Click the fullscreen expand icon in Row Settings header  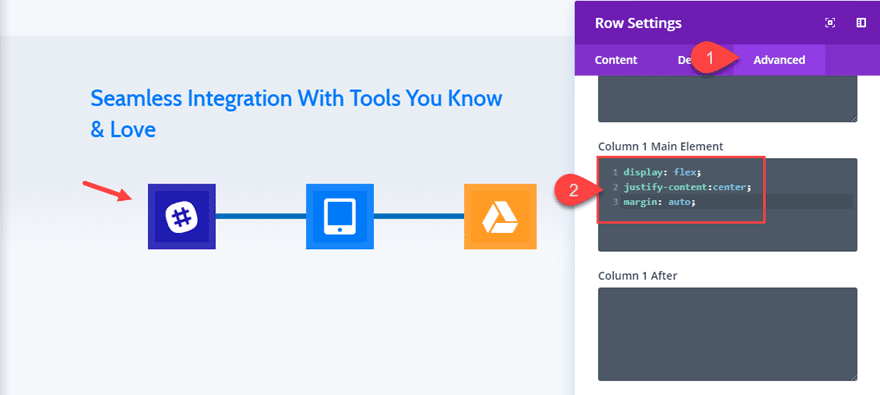coord(830,23)
